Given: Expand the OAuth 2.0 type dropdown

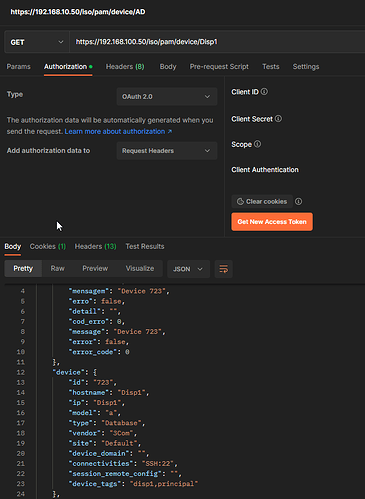Looking at the screenshot, I should pyautogui.click(x=167, y=97).
